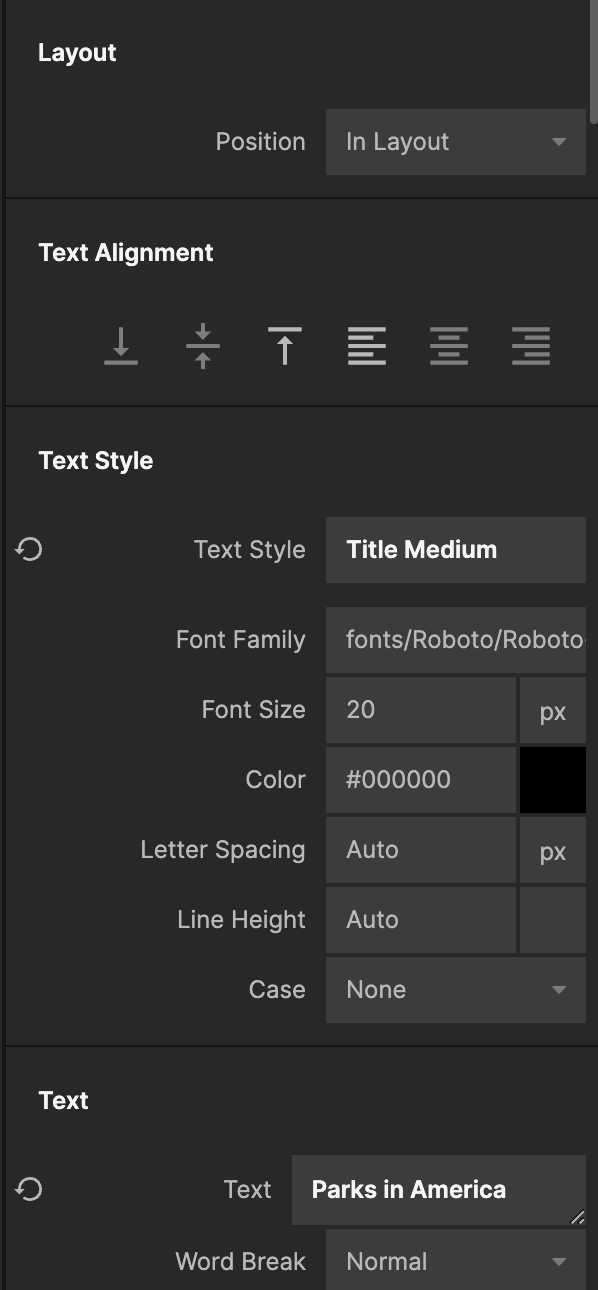Screen dimensions: 598x1290
Task: Set horizontal text alignment to left
Action: [x=367, y=346]
